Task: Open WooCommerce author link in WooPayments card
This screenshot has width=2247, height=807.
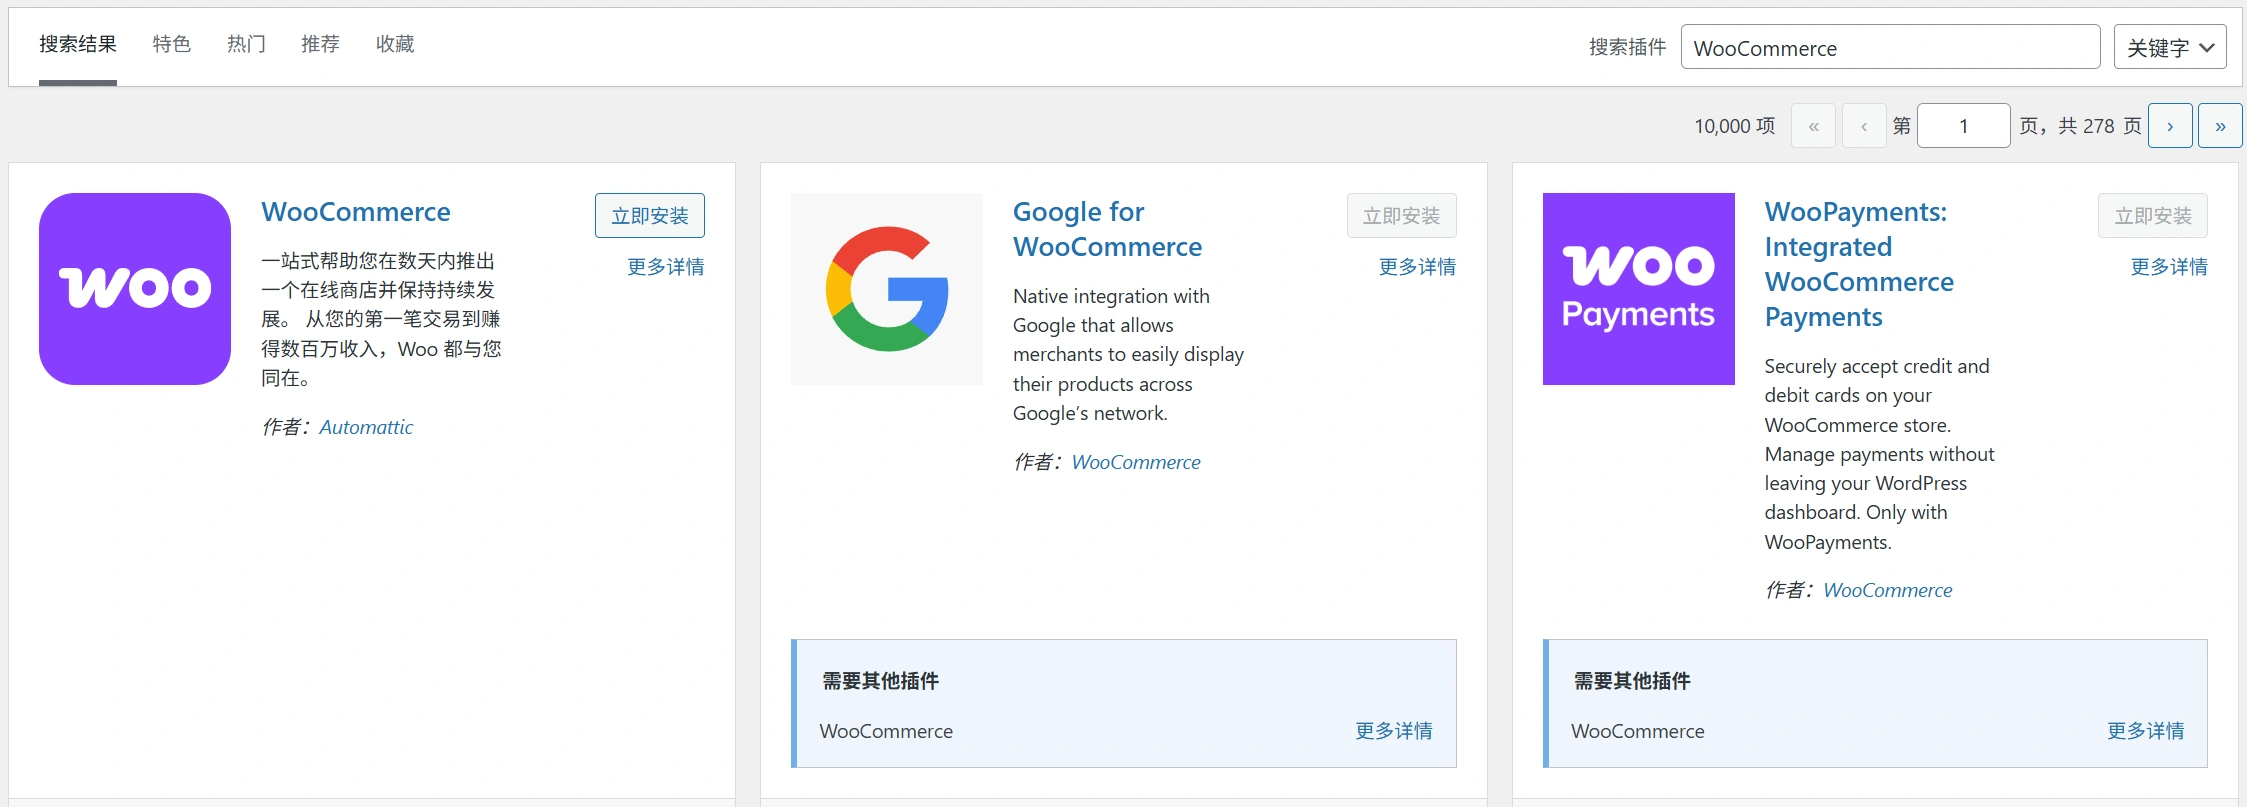Action: click(x=1888, y=590)
